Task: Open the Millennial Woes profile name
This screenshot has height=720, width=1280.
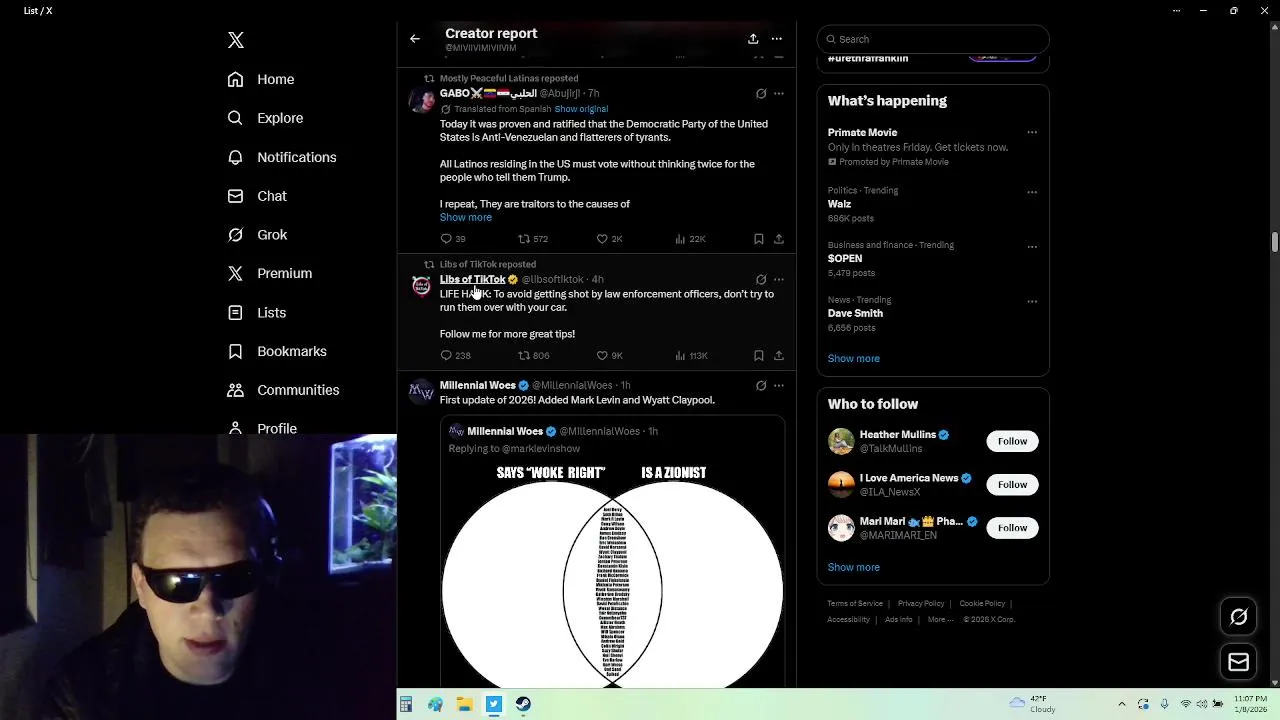Action: tap(478, 386)
